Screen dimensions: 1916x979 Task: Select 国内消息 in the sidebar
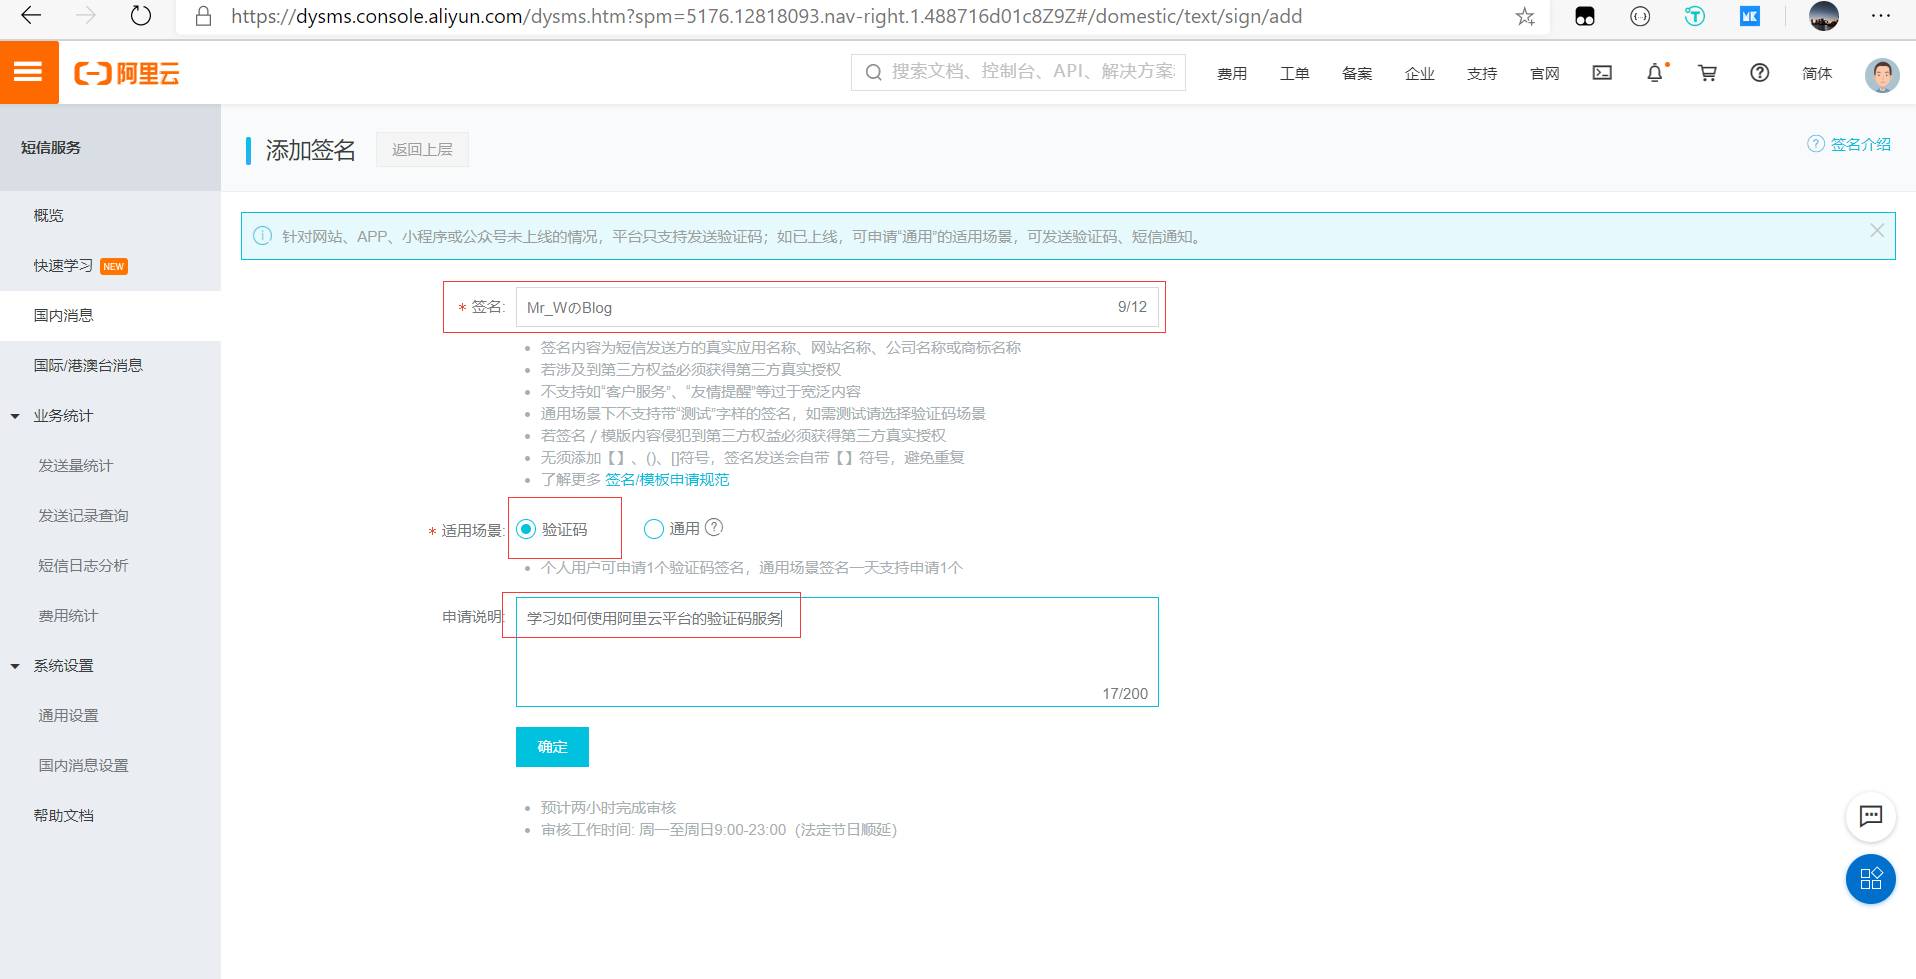pyautogui.click(x=110, y=316)
